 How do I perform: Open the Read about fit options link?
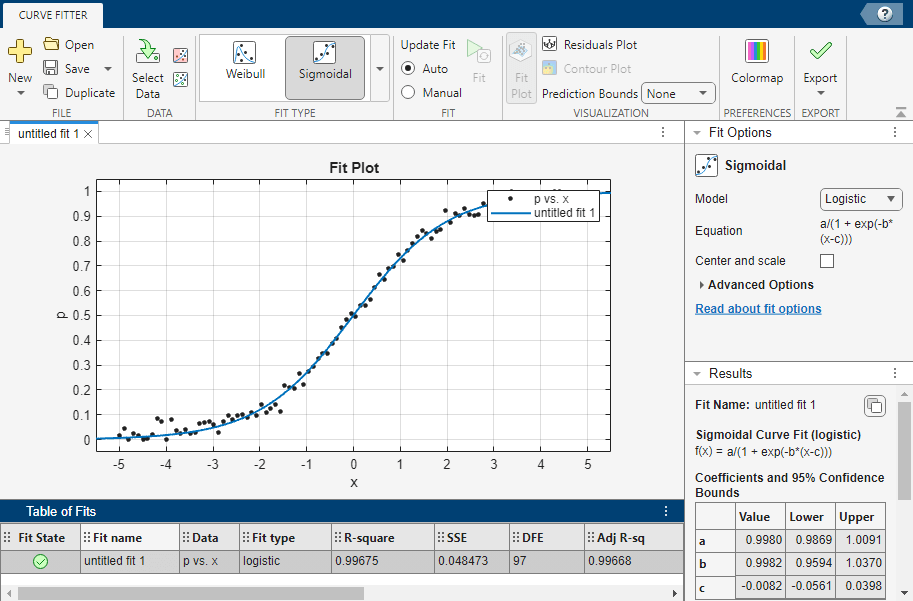coord(758,309)
